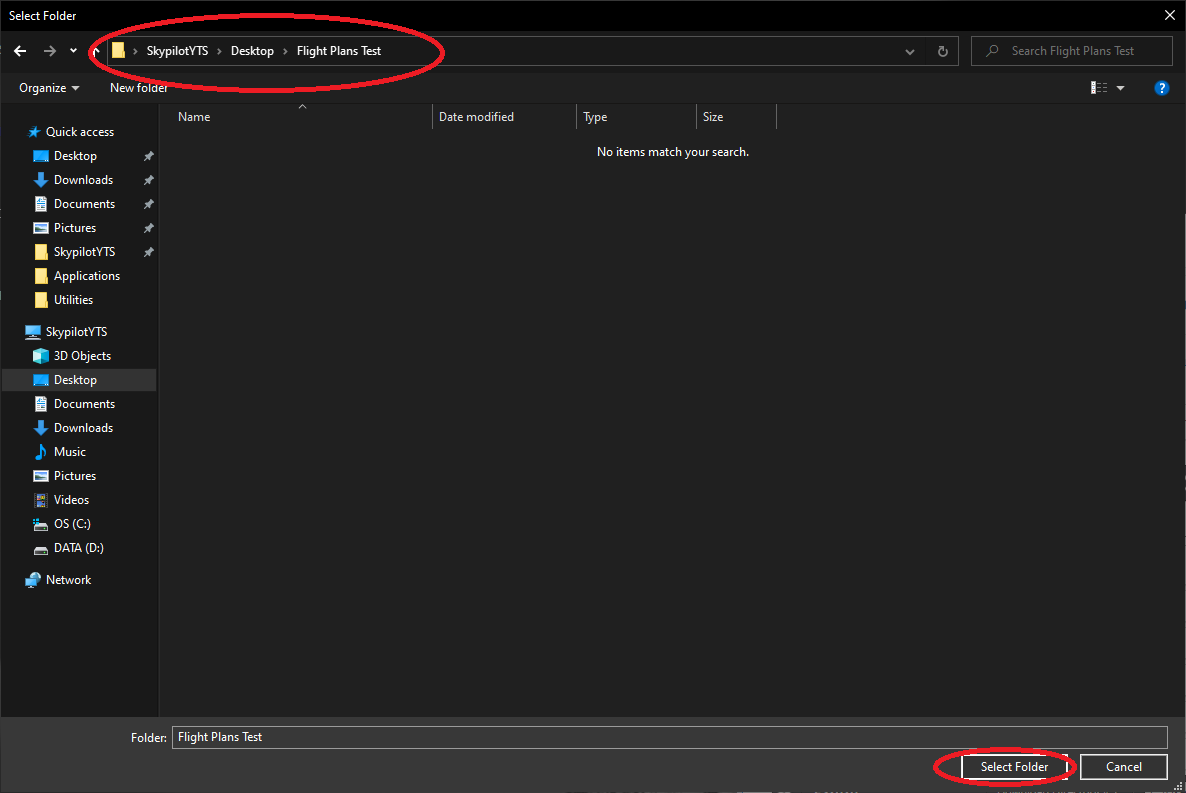Open Network in the navigation pane
1186x793 pixels.
coord(68,580)
